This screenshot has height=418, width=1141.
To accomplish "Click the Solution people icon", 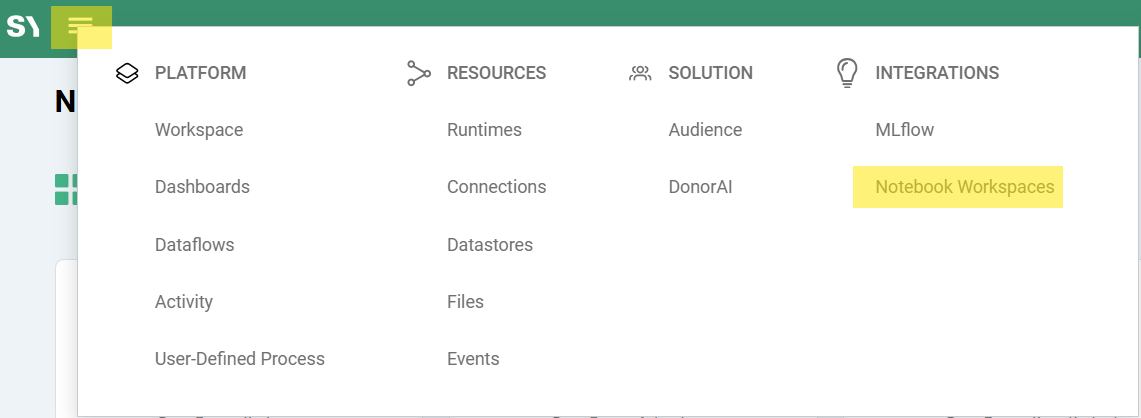I will [640, 73].
